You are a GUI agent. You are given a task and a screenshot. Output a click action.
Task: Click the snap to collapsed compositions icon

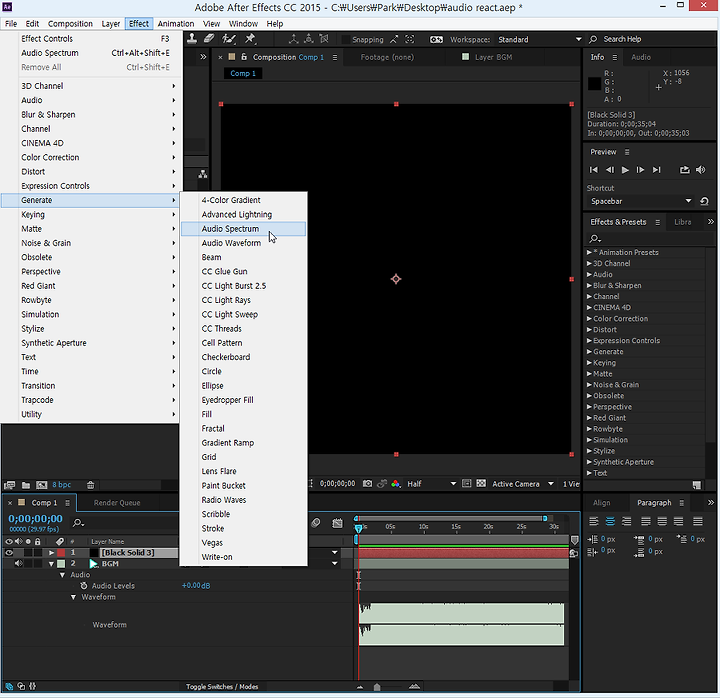pos(410,39)
